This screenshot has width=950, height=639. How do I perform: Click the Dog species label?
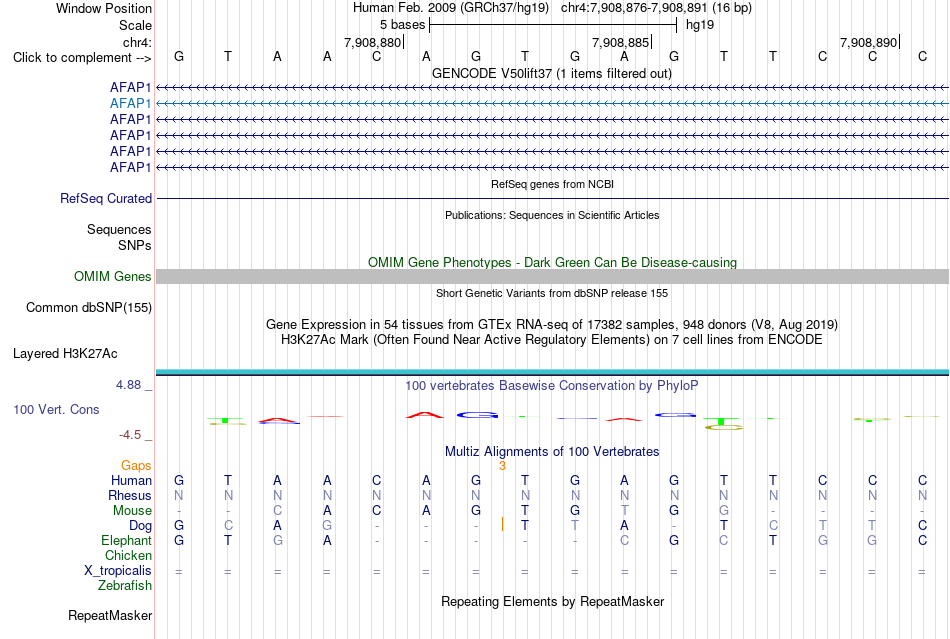tap(140, 526)
